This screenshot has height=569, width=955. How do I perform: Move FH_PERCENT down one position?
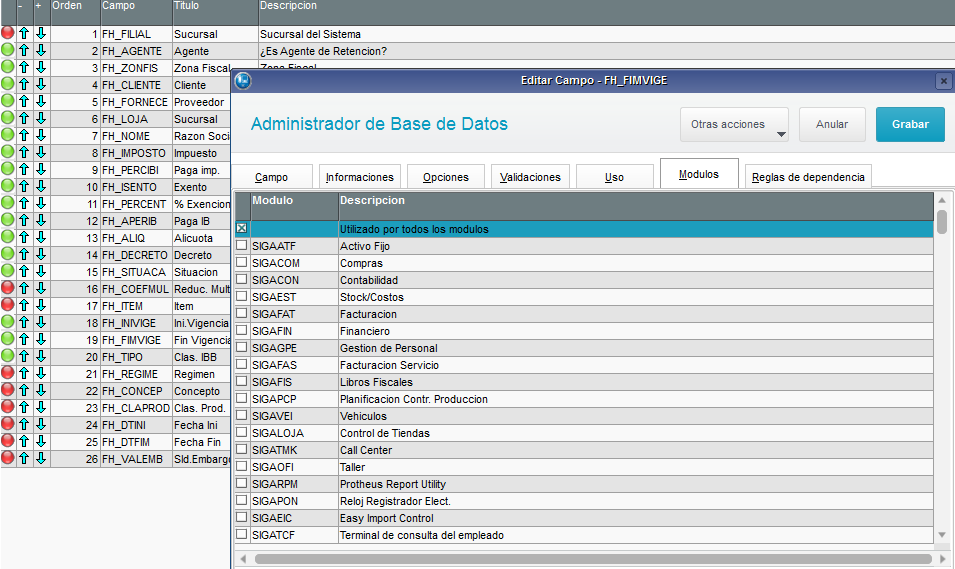pyautogui.click(x=41, y=203)
